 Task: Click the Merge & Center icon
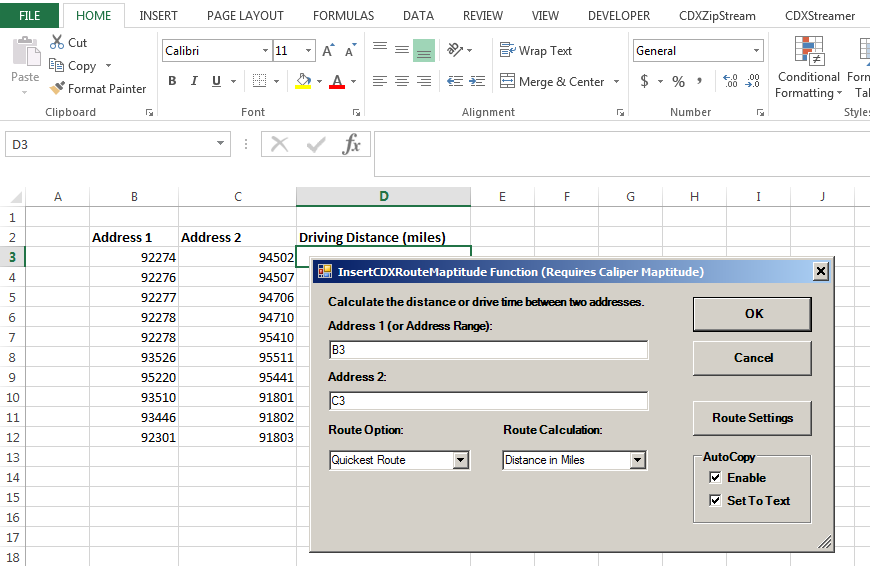click(507, 82)
